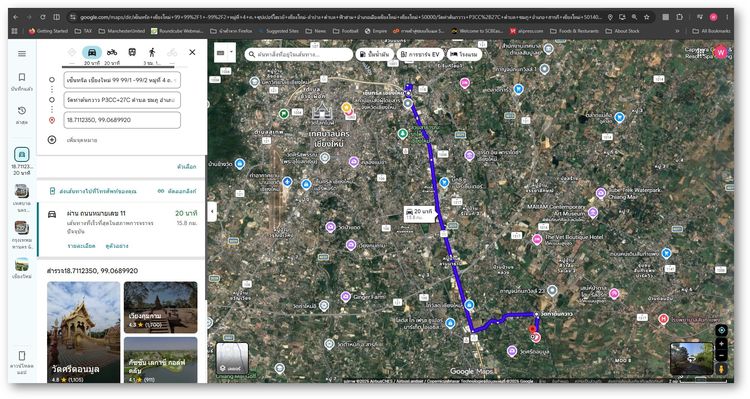Screen dimensions: 750x399
Task: Reload the browser page
Action: click(x=43, y=17)
